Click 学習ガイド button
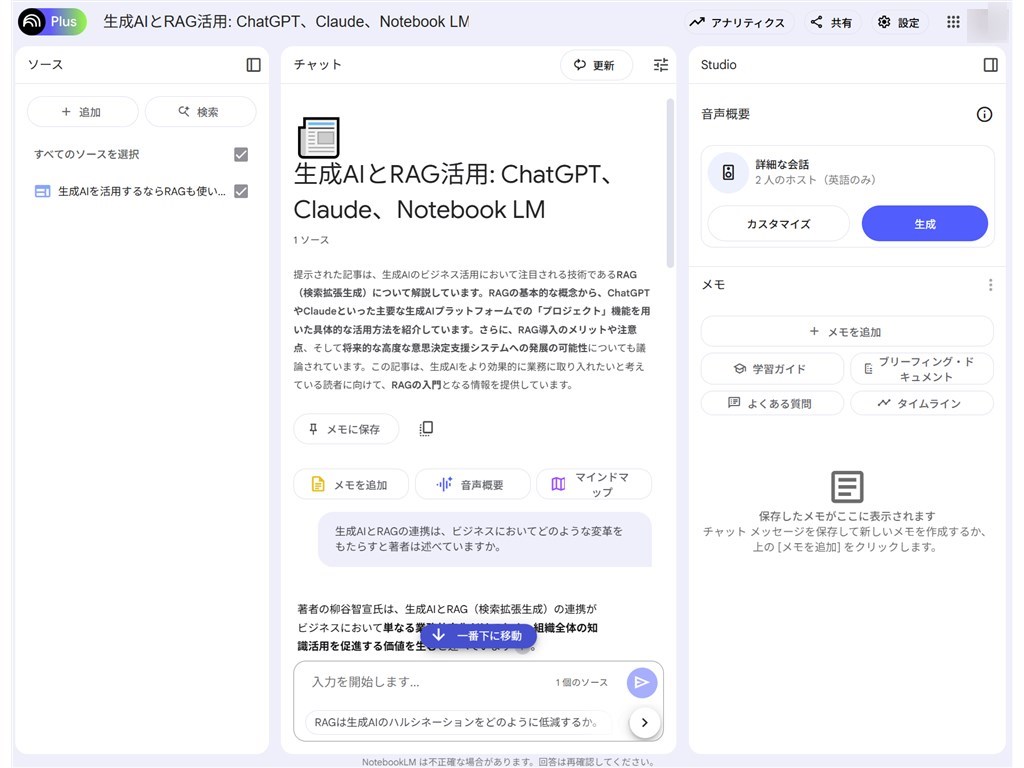Viewport: 1024px width, 768px height. tap(773, 369)
